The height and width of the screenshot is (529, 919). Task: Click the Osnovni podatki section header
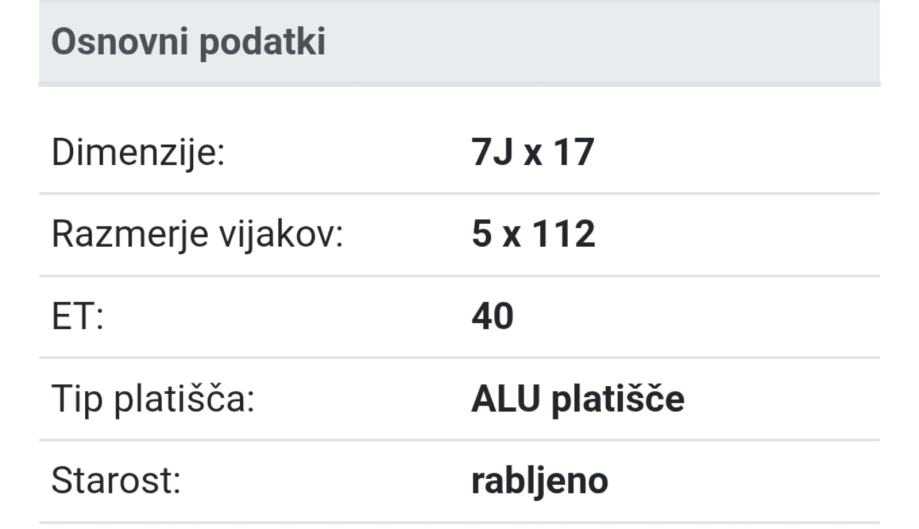coord(188,43)
